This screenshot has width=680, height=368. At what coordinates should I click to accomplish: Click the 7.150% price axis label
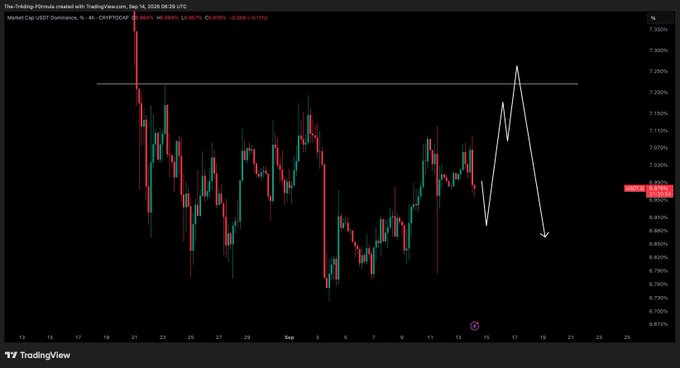[x=658, y=114]
